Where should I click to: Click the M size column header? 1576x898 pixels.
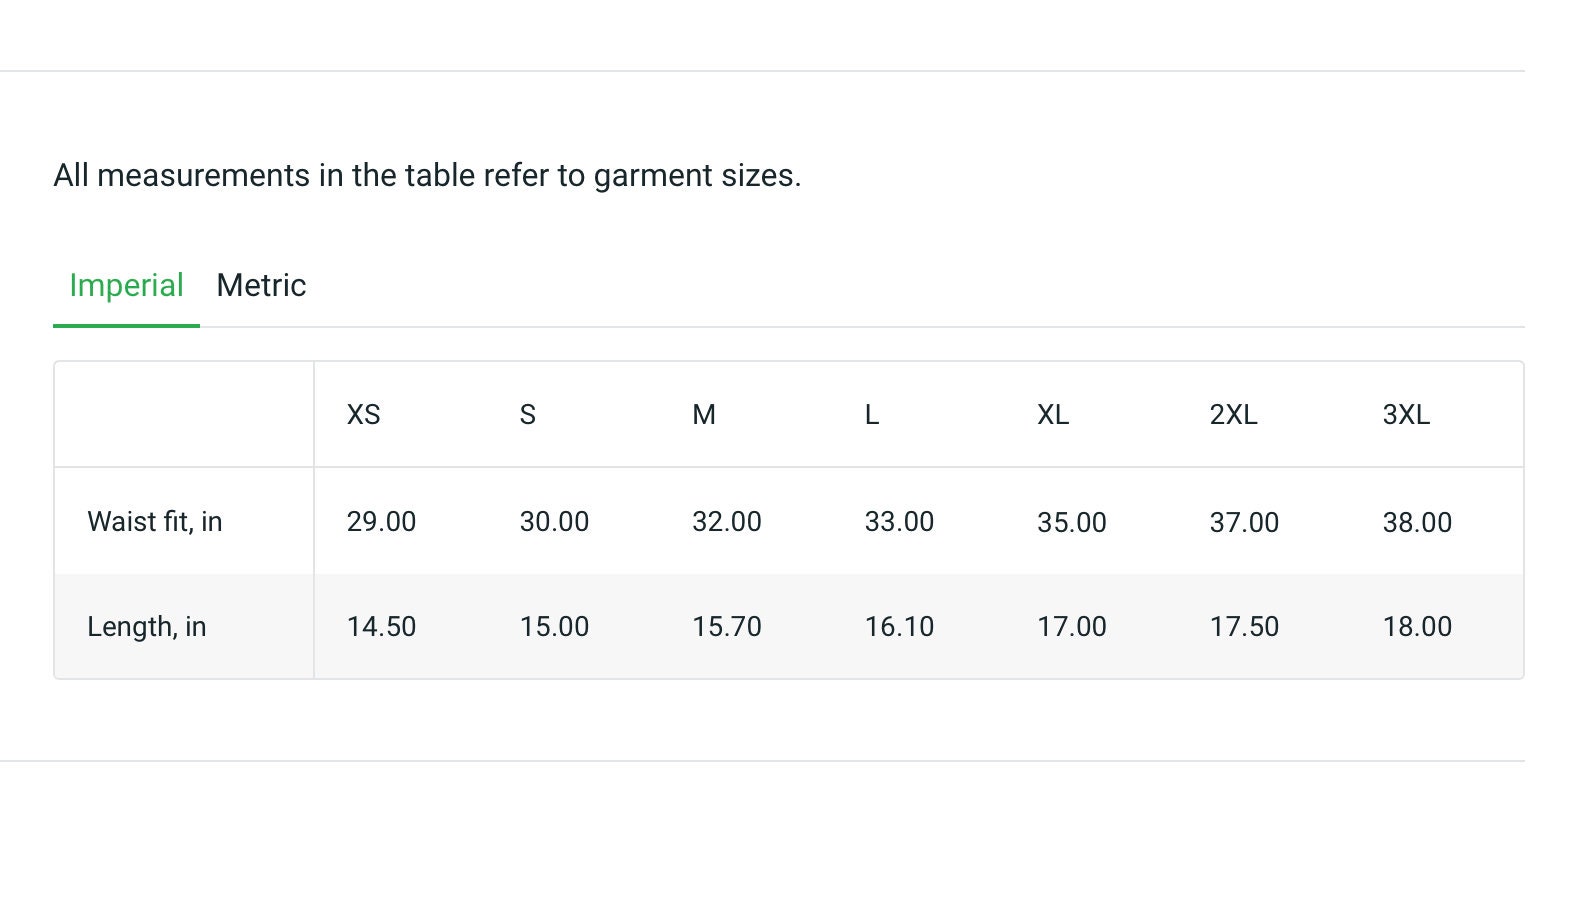coord(704,415)
